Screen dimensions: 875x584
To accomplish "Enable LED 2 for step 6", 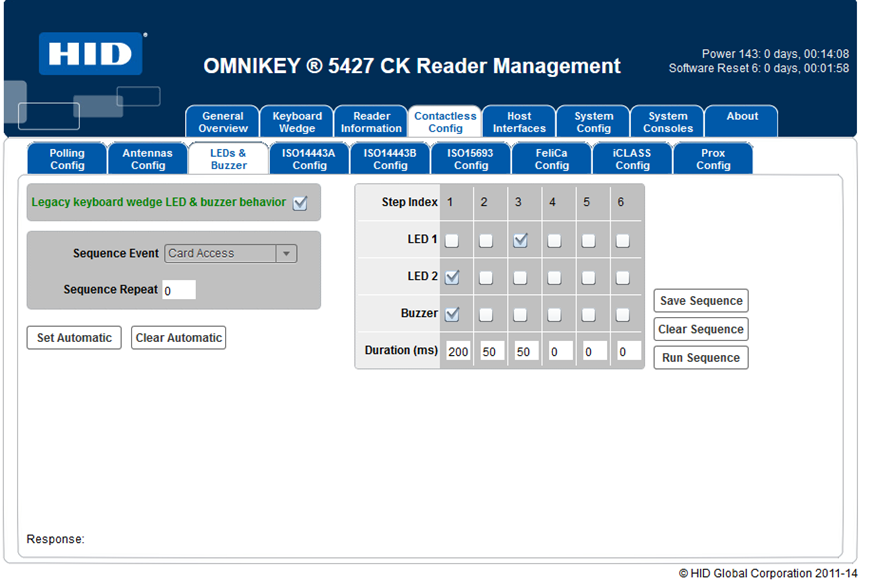I will pyautogui.click(x=622, y=277).
